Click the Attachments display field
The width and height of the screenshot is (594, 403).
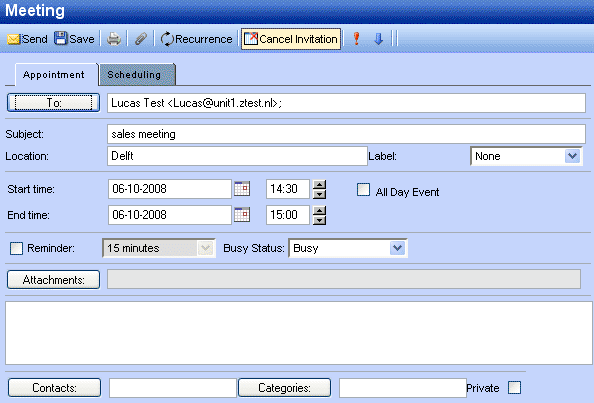(344, 279)
